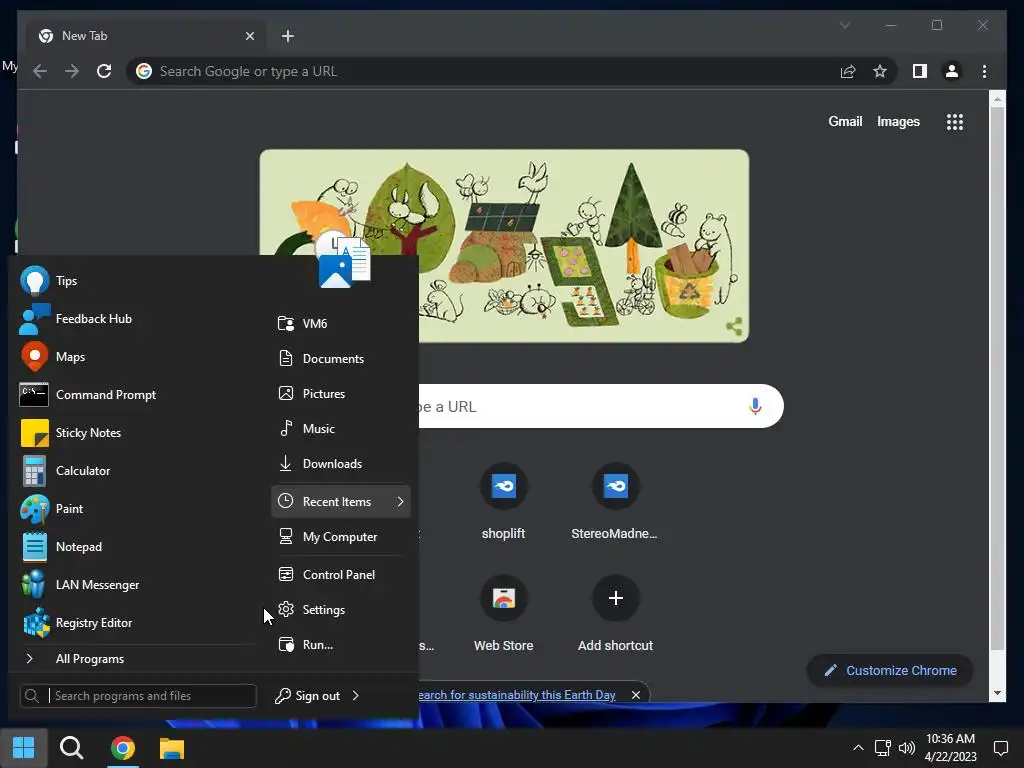This screenshot has width=1024, height=768.
Task: Toggle the Chrome side panel
Action: point(920,71)
